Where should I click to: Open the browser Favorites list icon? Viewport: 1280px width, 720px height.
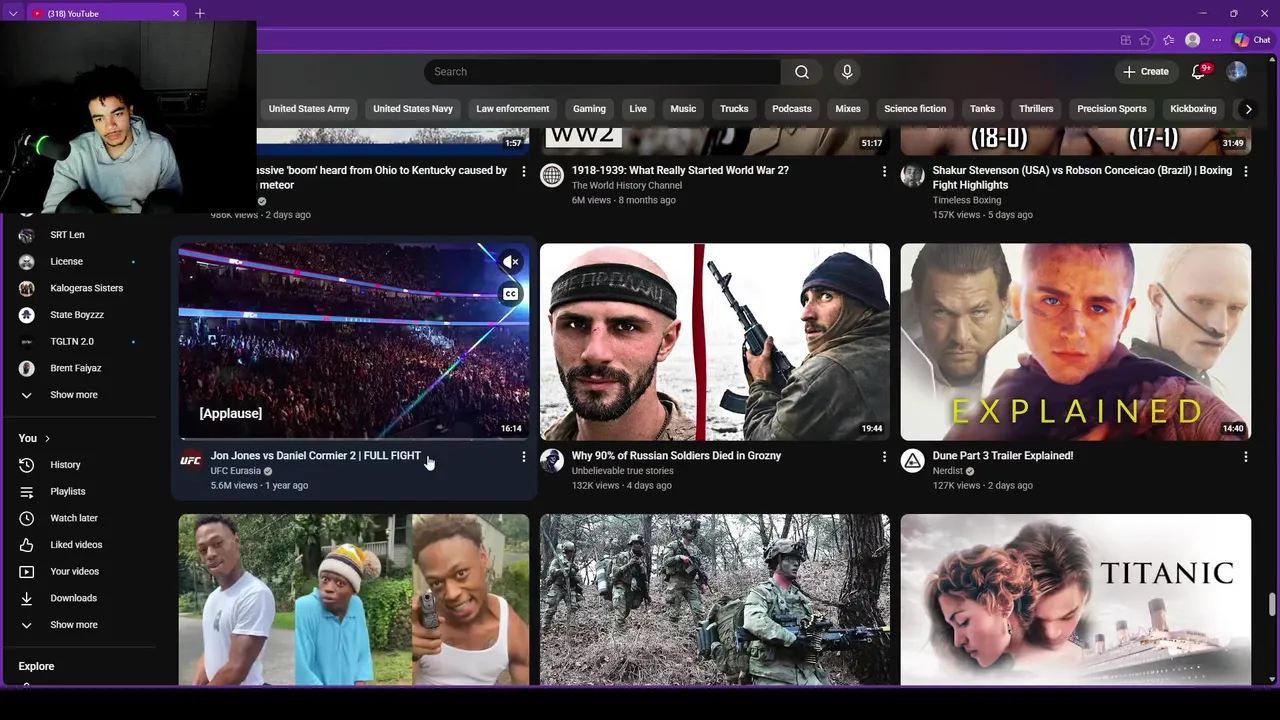coord(1168,40)
